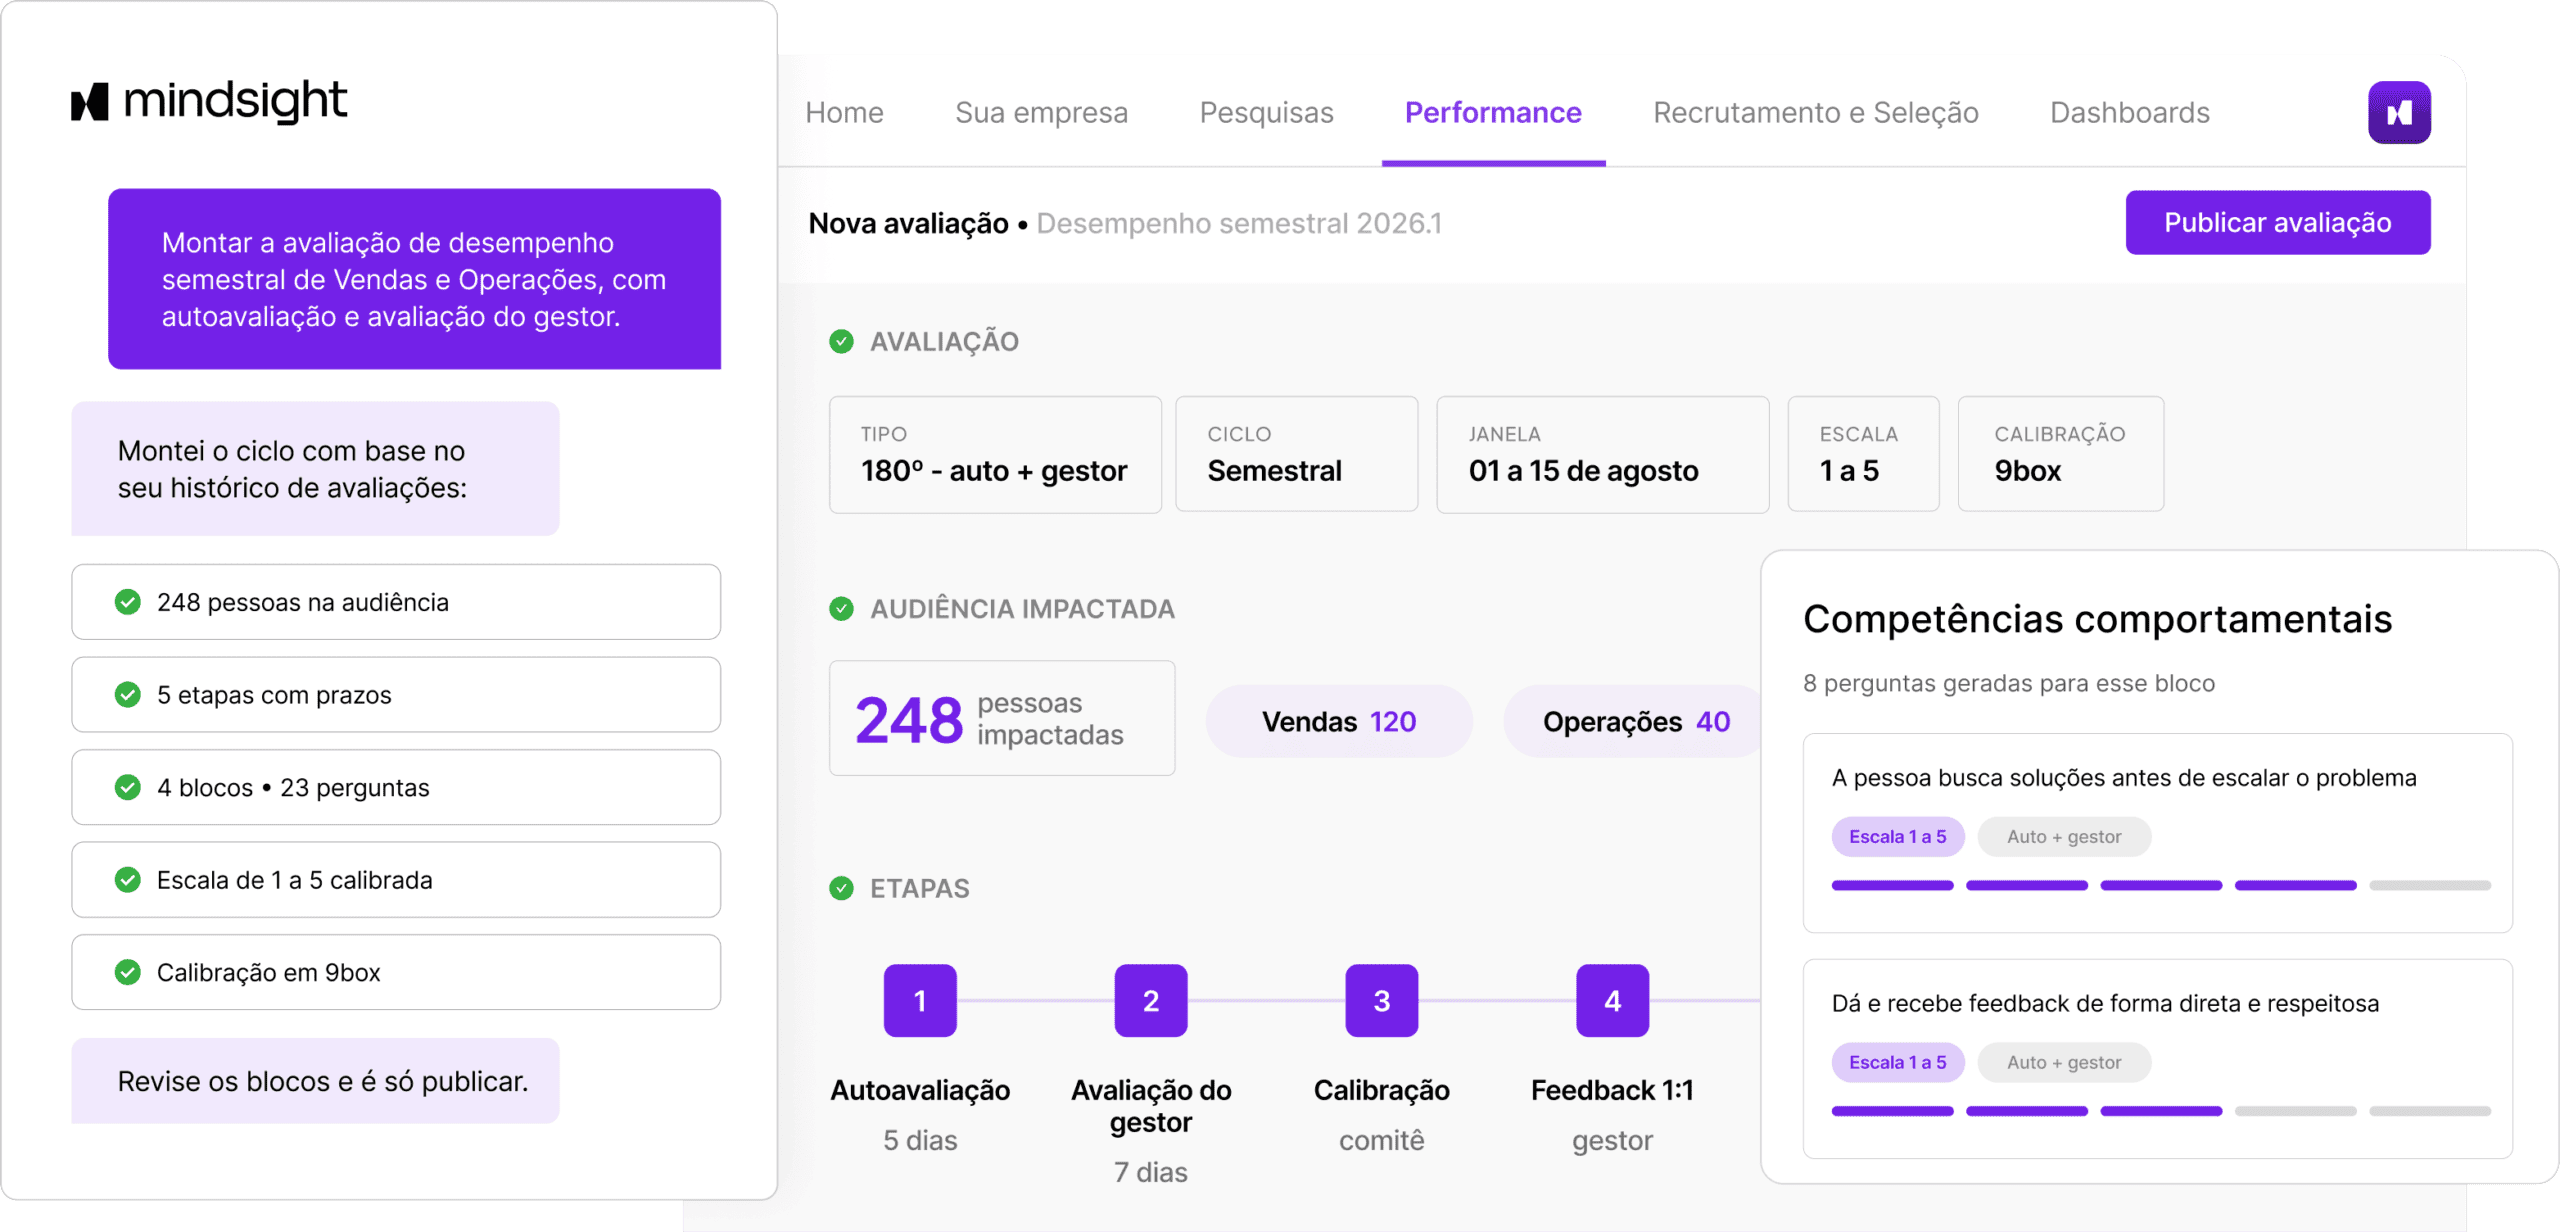
Task: Open the purple profile avatar icon
Action: 2398,113
